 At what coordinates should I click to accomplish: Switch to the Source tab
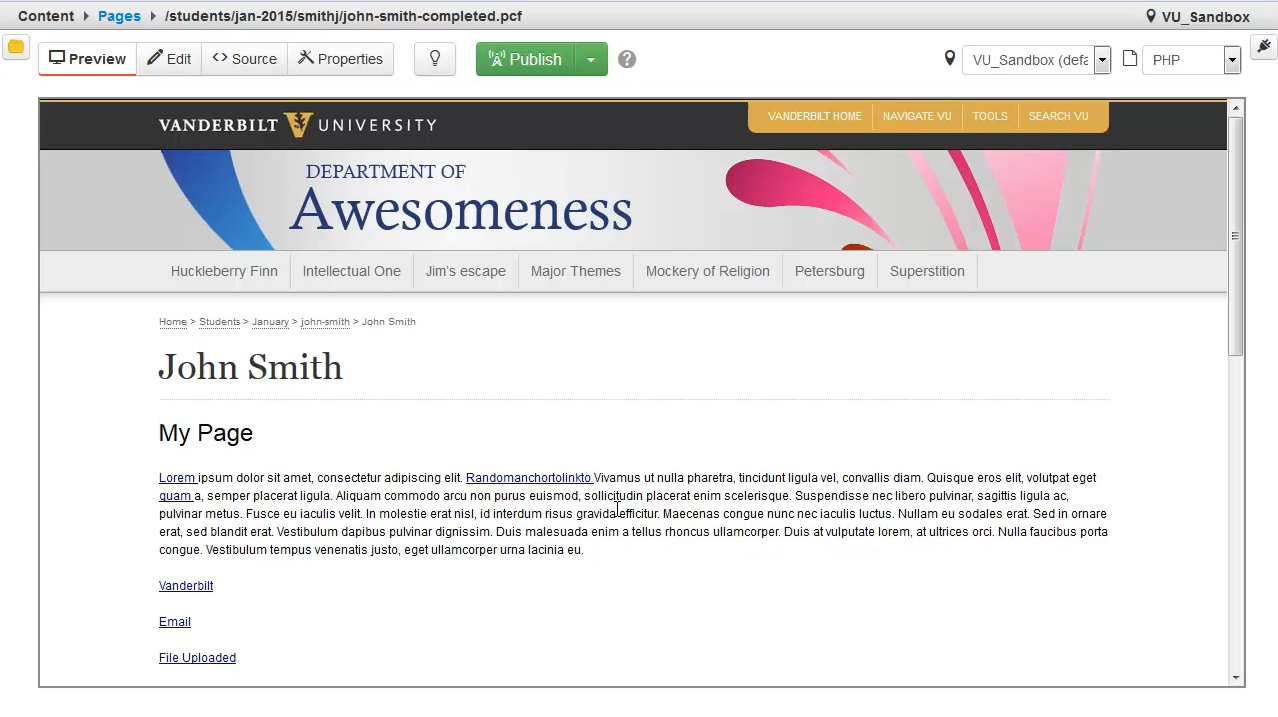click(244, 59)
